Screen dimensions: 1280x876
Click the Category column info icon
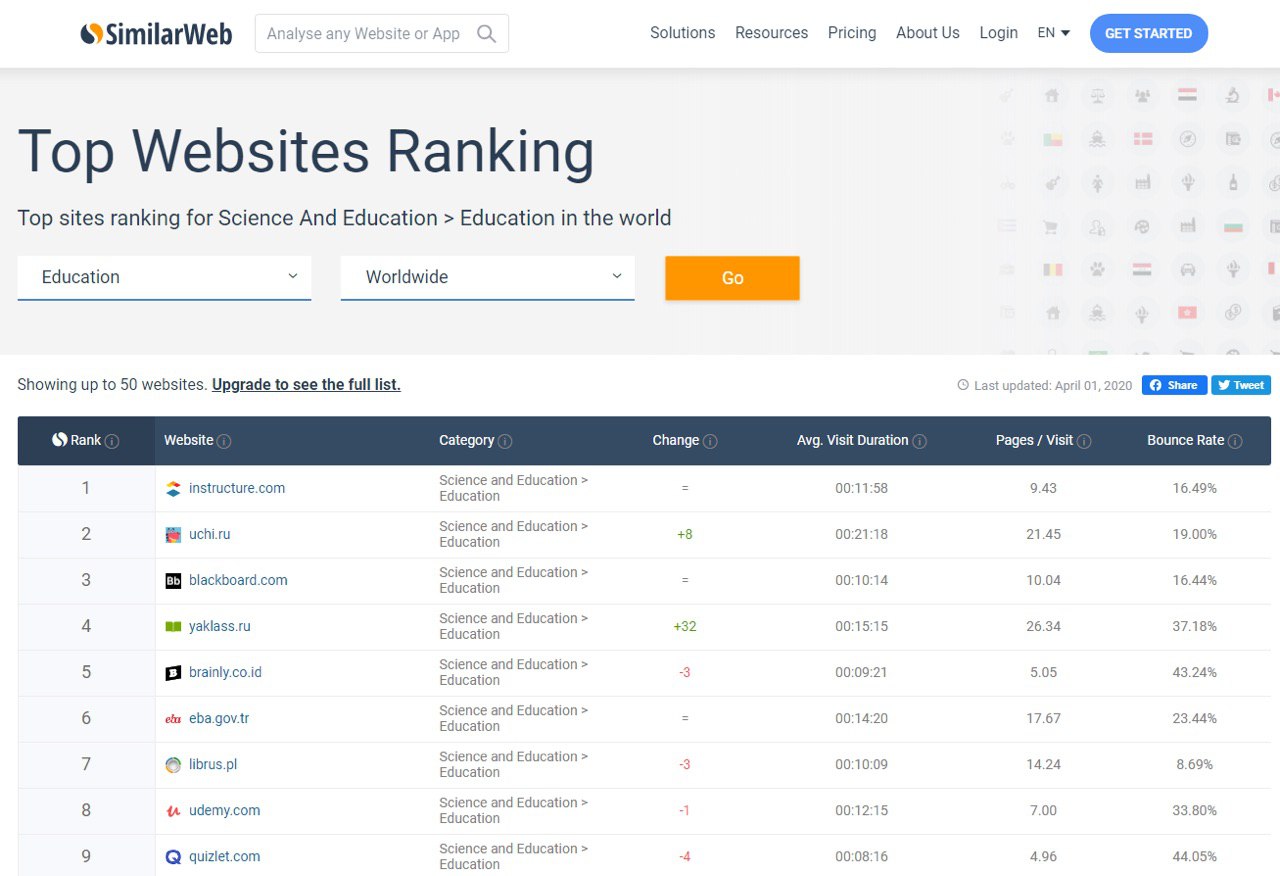505,441
